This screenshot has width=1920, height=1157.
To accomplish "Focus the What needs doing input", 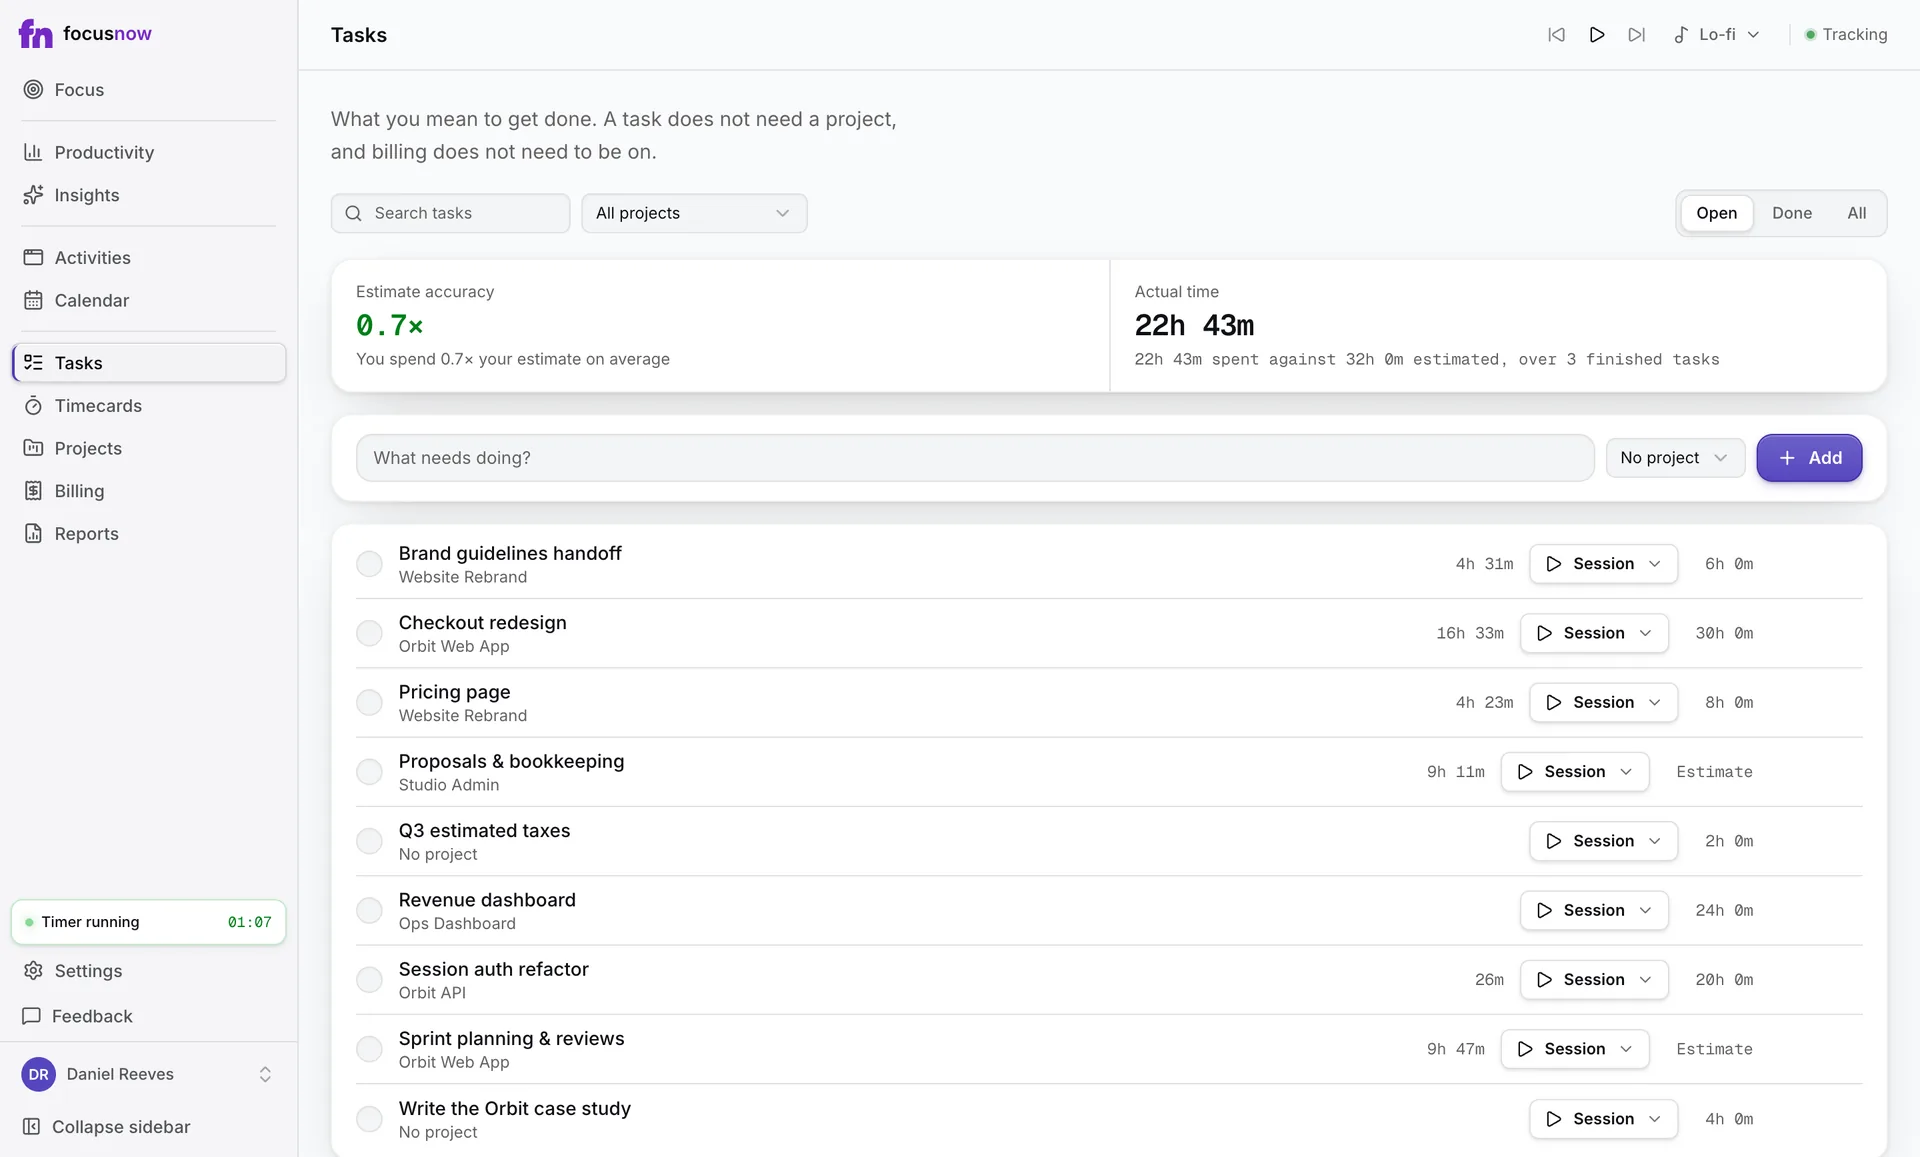I will [975, 458].
